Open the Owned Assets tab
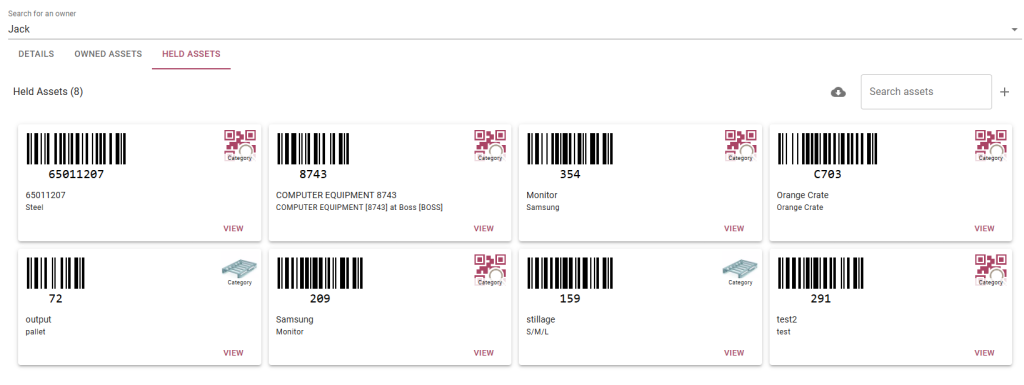This screenshot has width=1024, height=385. pos(108,54)
